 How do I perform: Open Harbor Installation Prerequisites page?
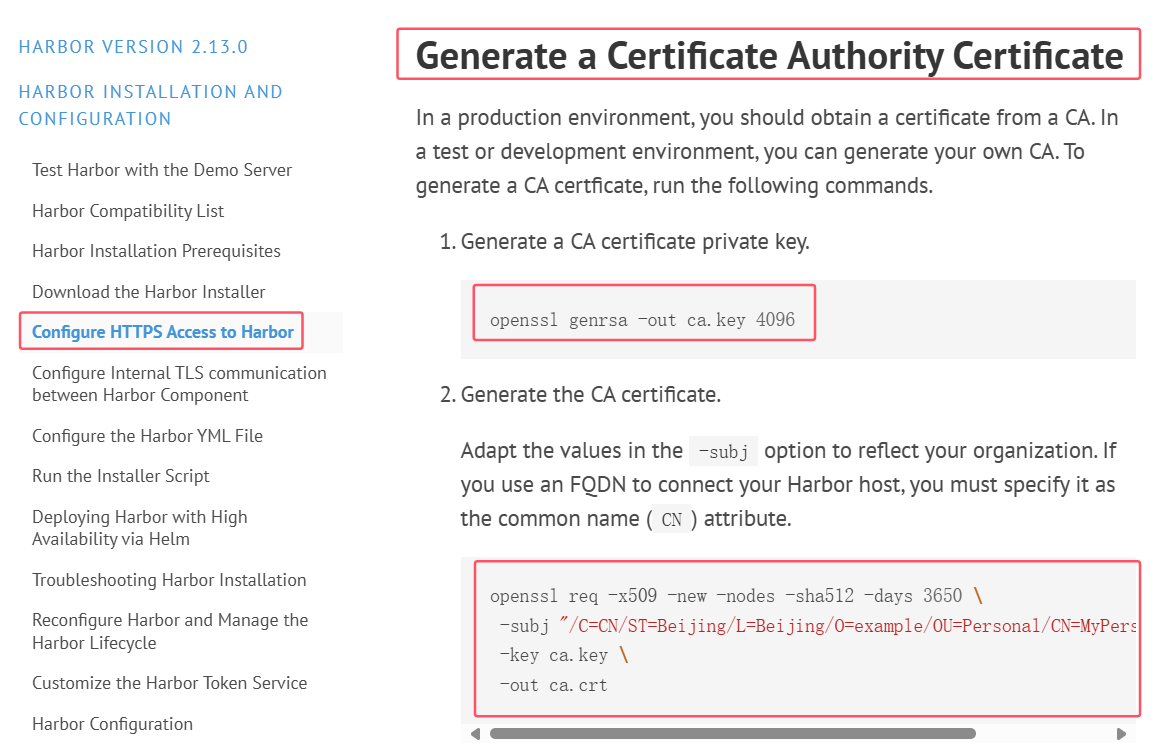156,252
